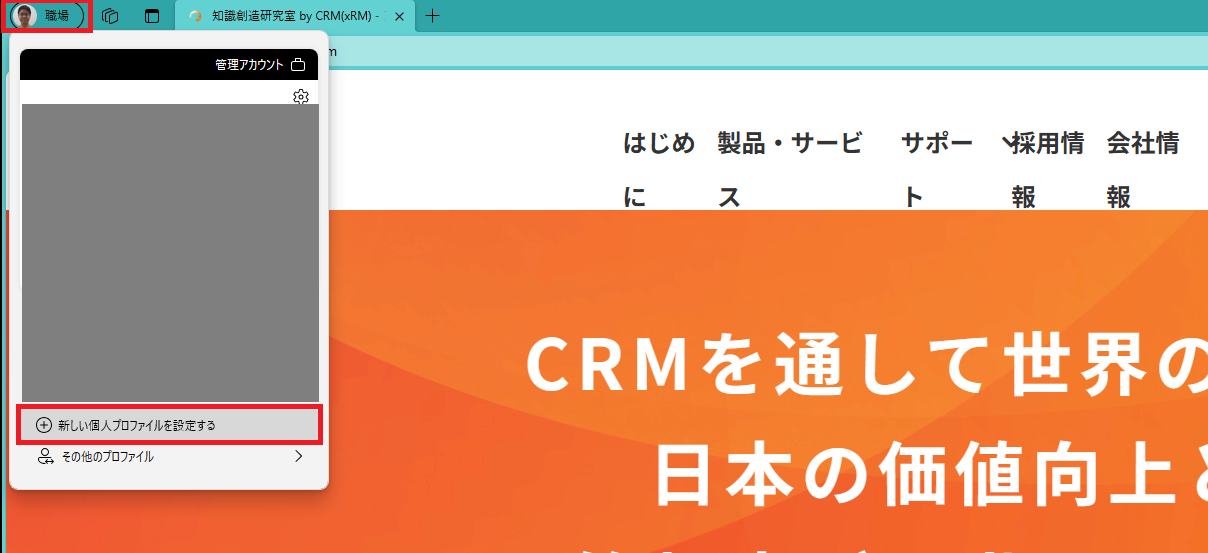Open the 会社情報 navigation link

pos(1143,171)
